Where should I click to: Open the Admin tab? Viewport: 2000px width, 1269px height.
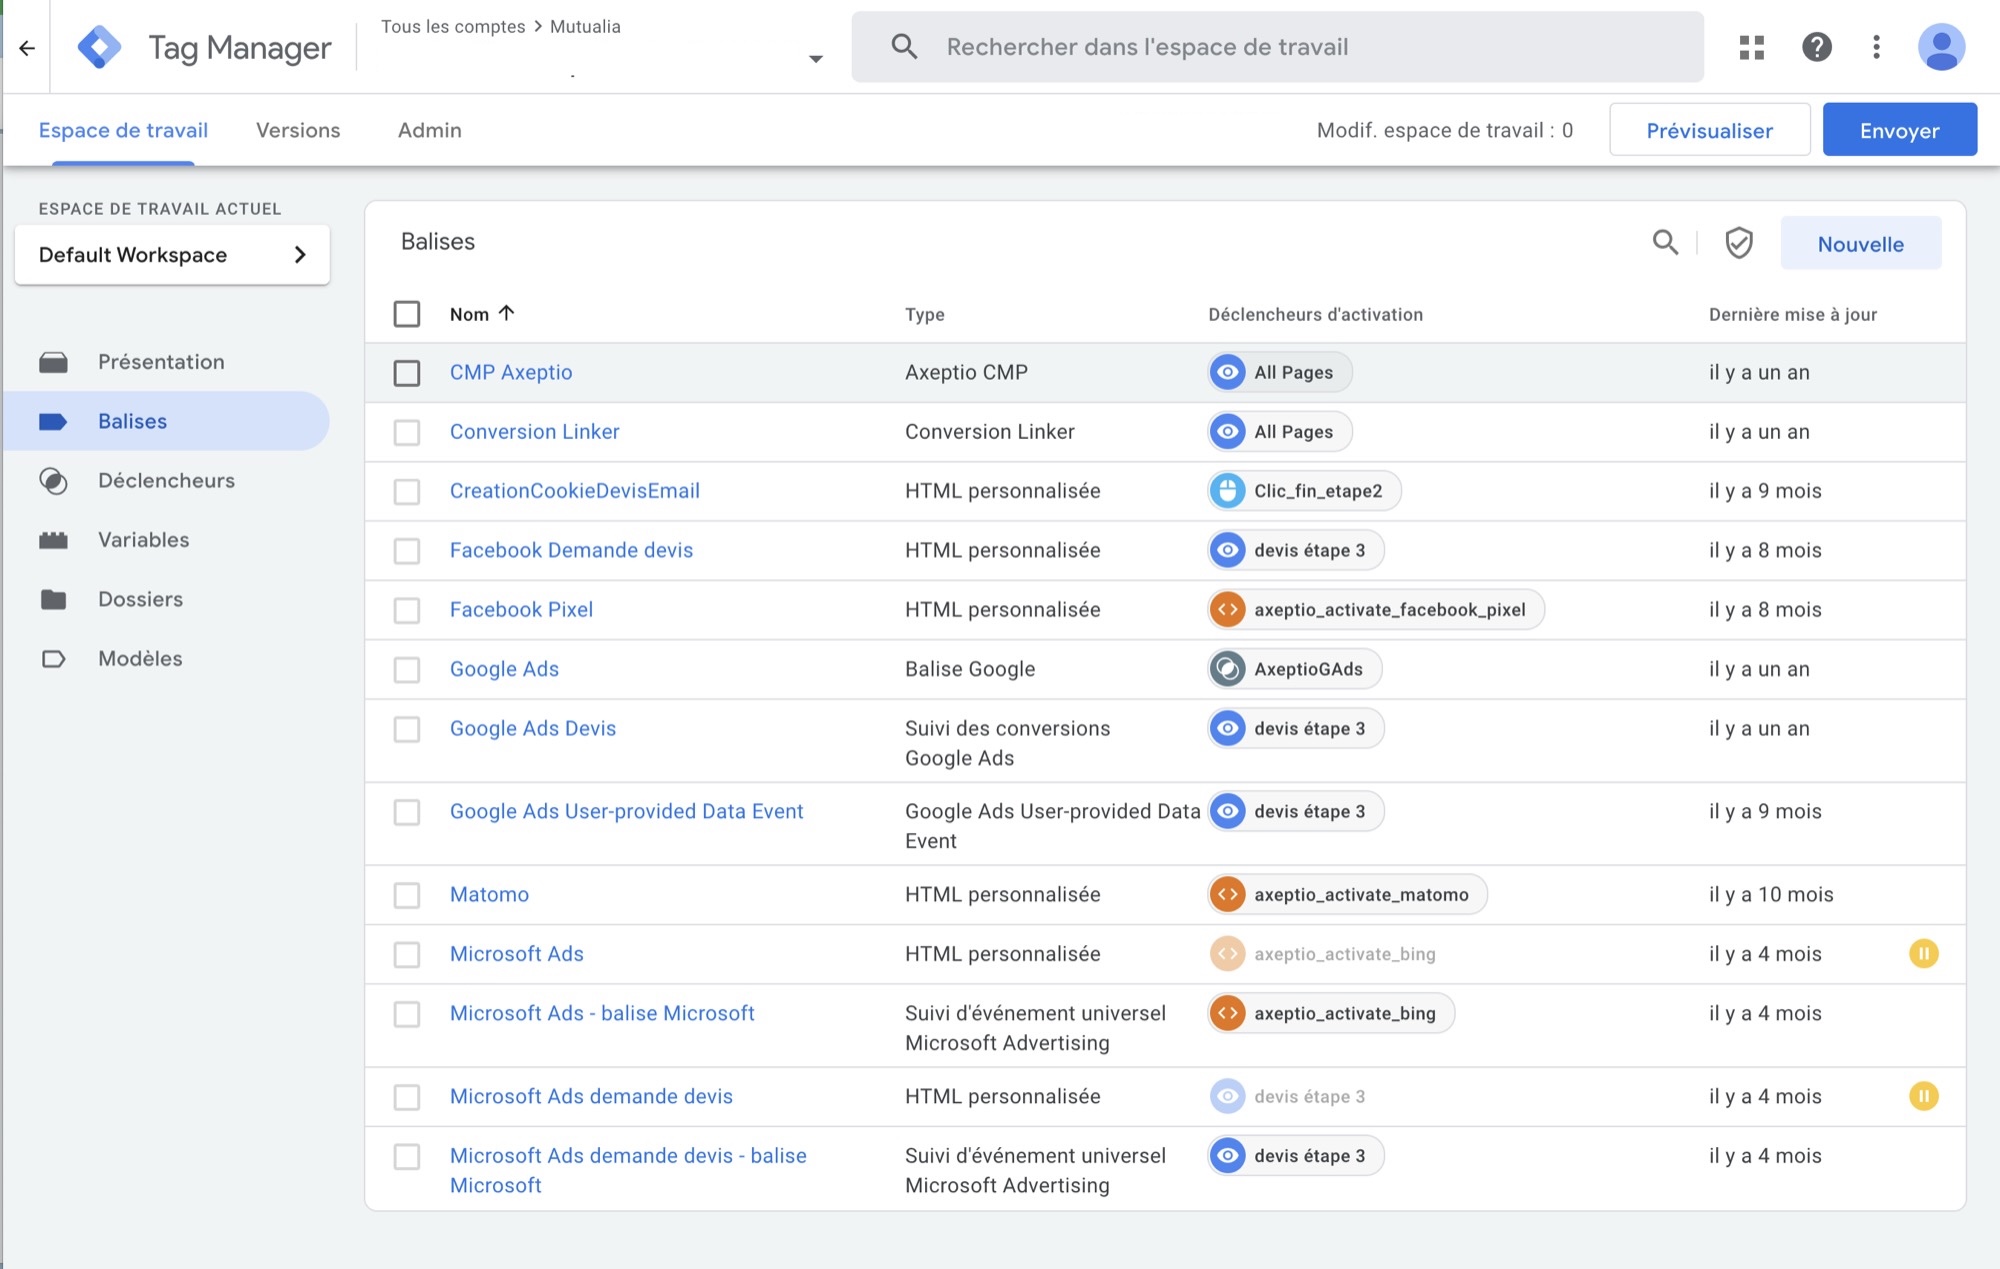point(429,129)
